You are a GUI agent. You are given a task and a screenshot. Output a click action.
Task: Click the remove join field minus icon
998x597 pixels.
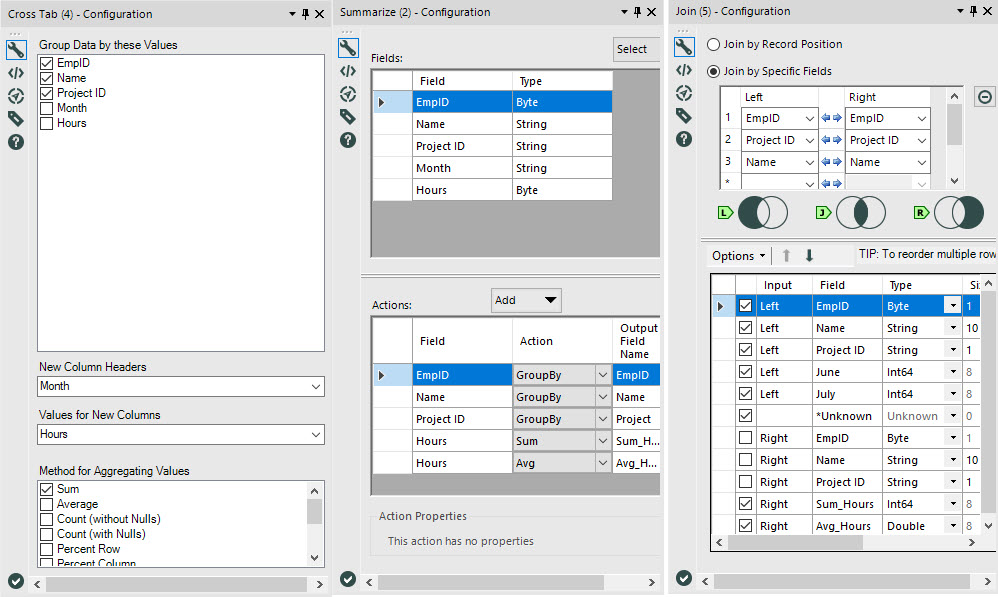pos(984,97)
